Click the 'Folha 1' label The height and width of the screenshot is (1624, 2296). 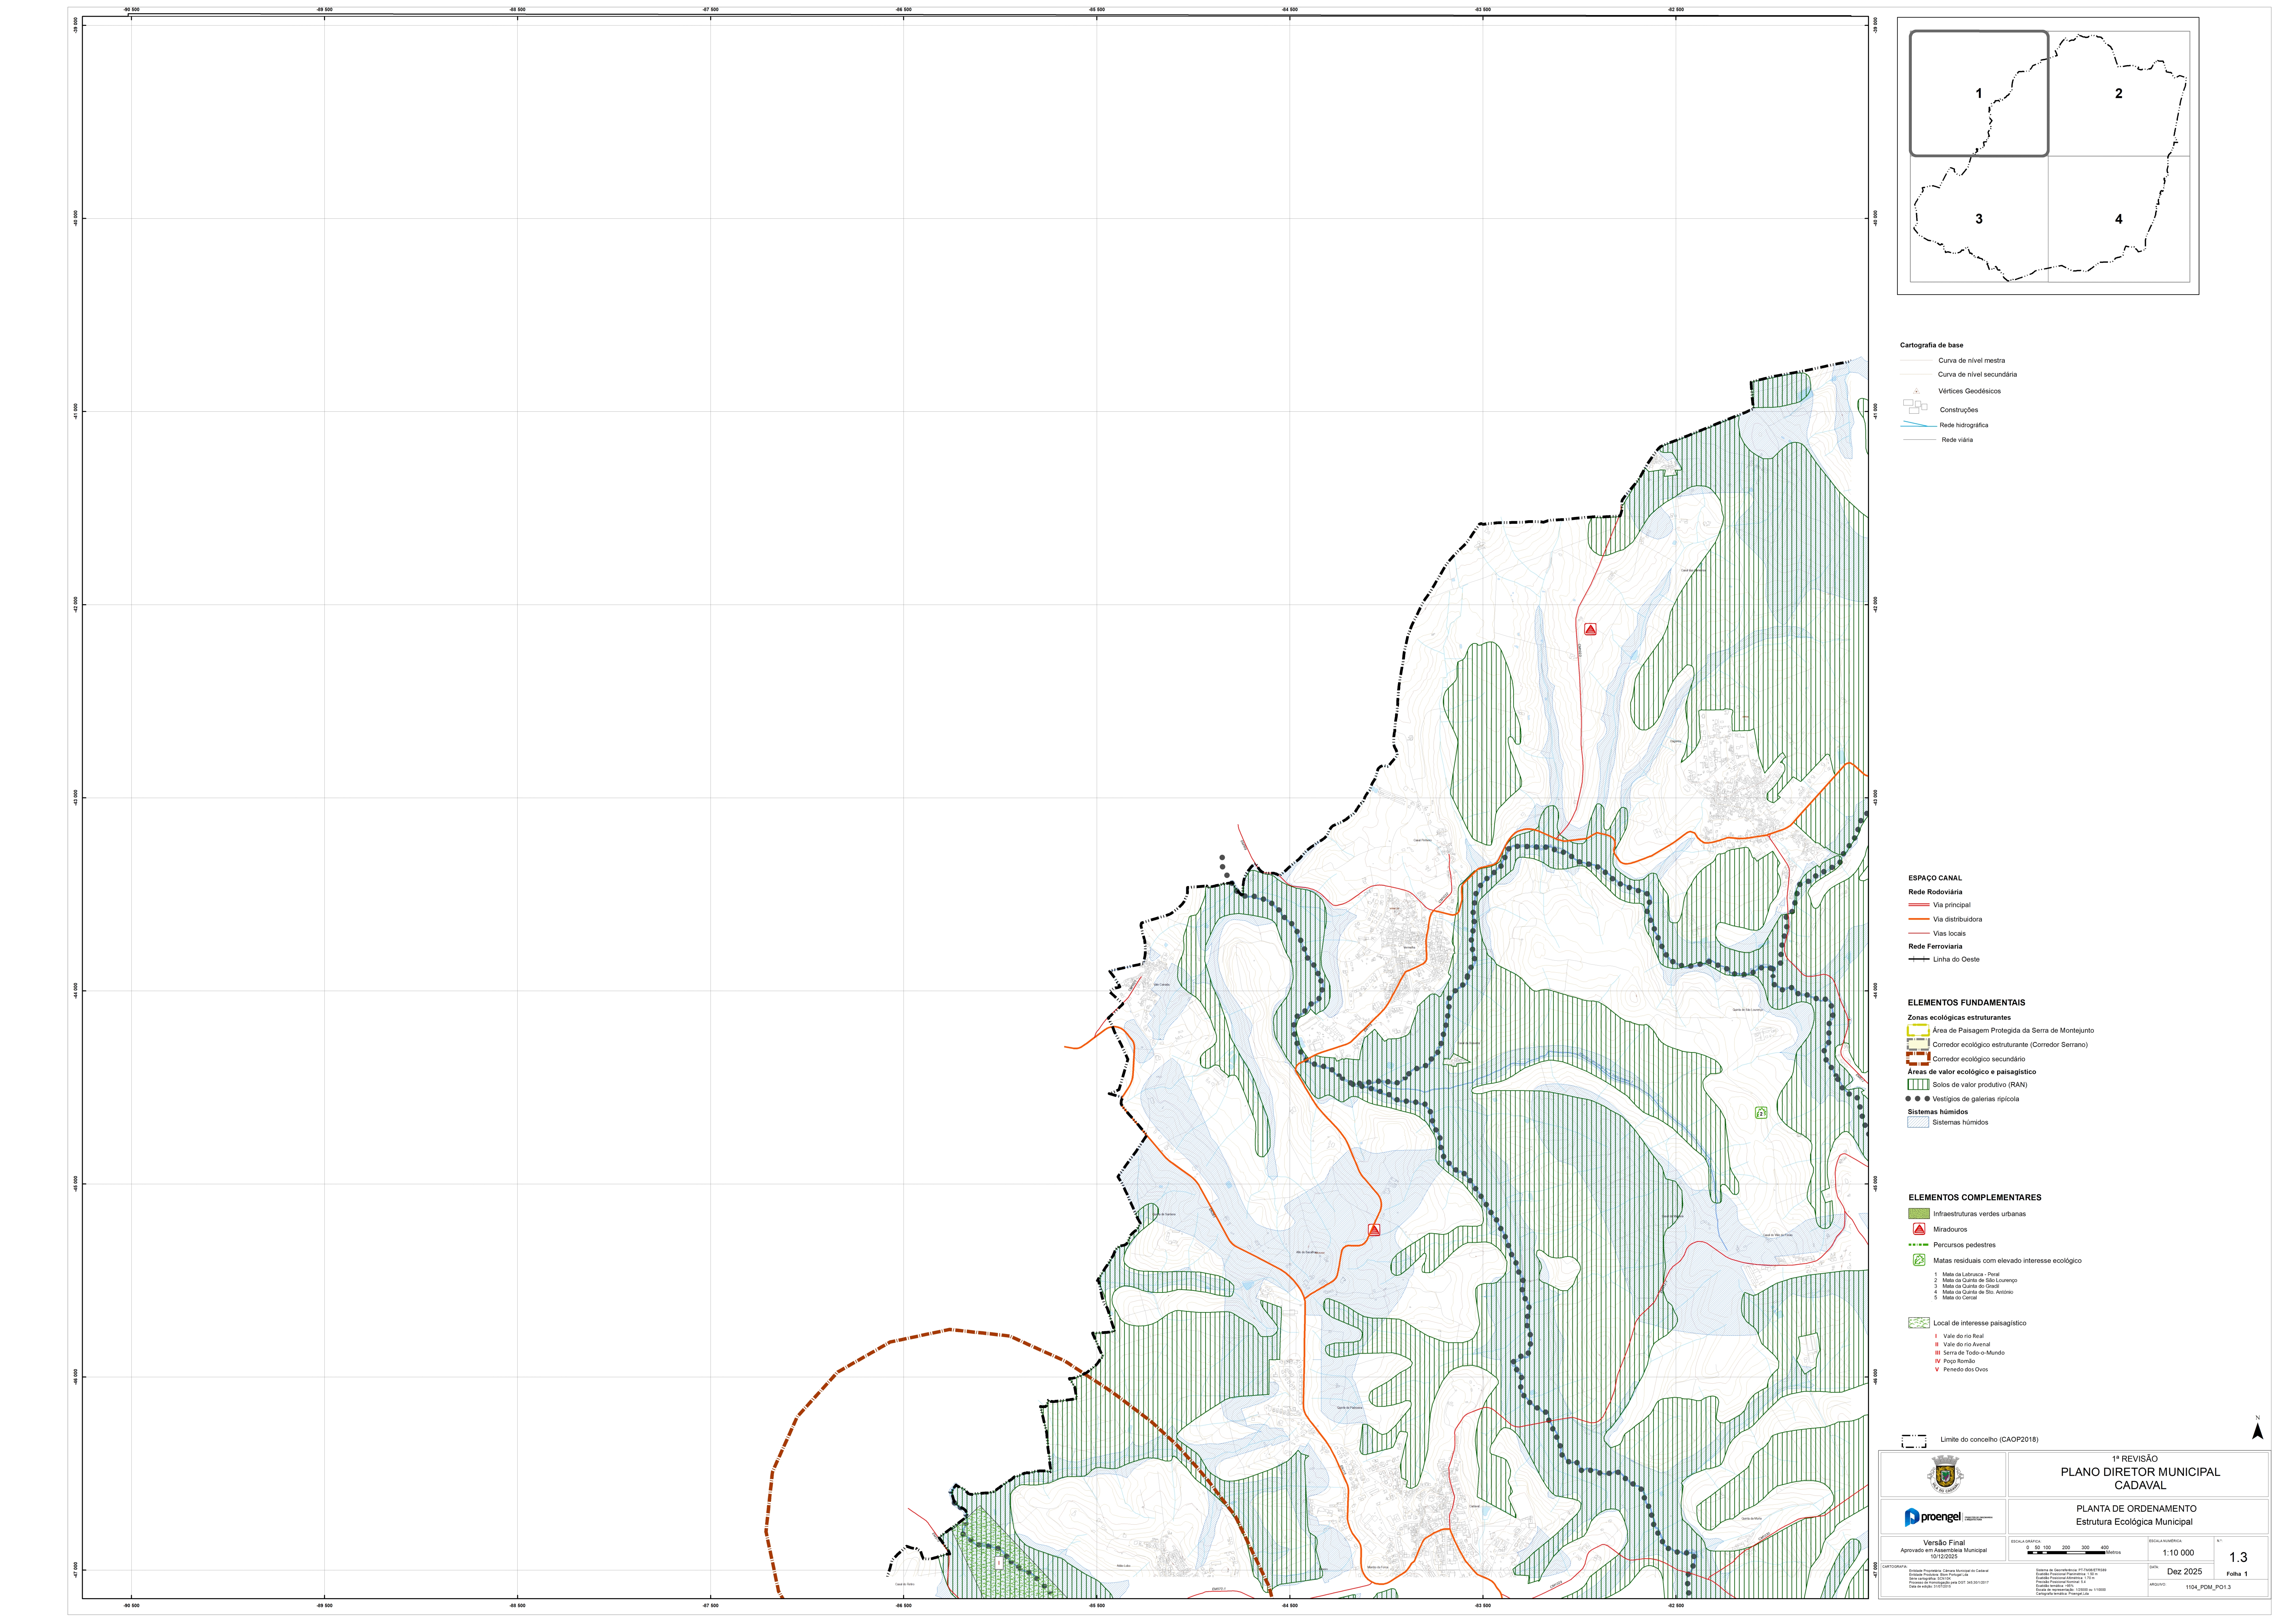[2237, 1574]
